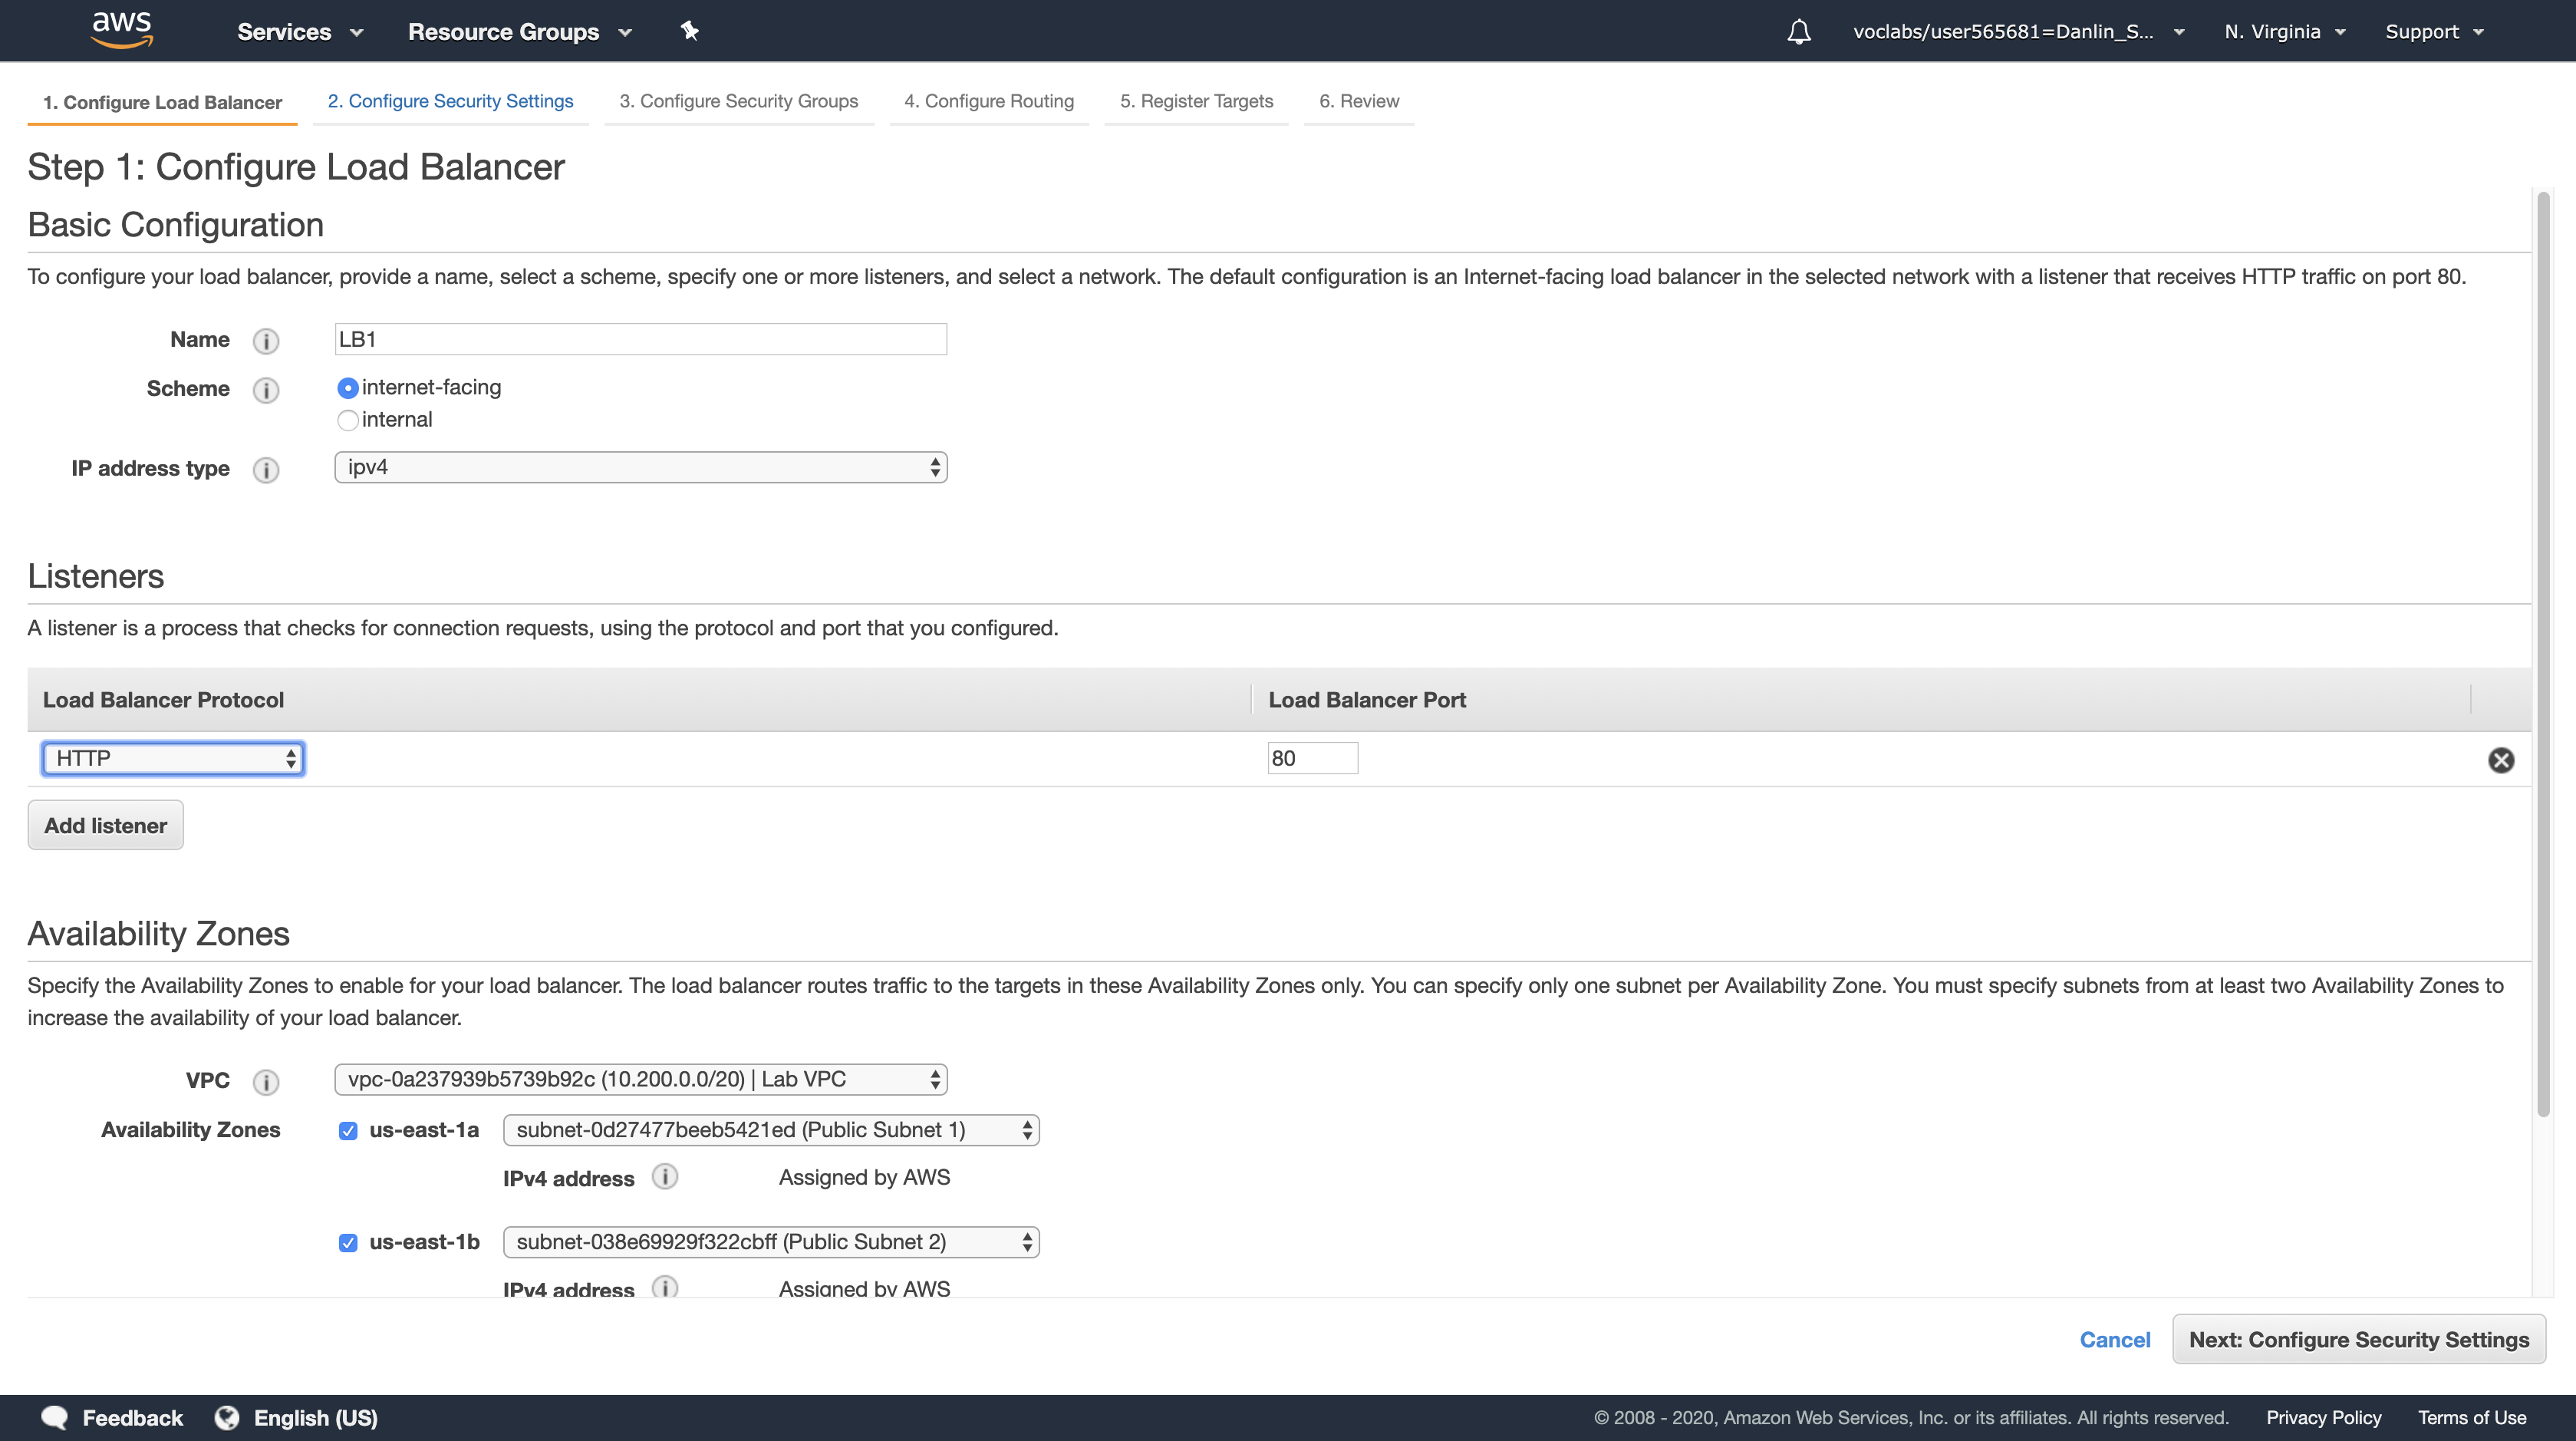Remove the HTTP listener with X icon

(x=2500, y=760)
